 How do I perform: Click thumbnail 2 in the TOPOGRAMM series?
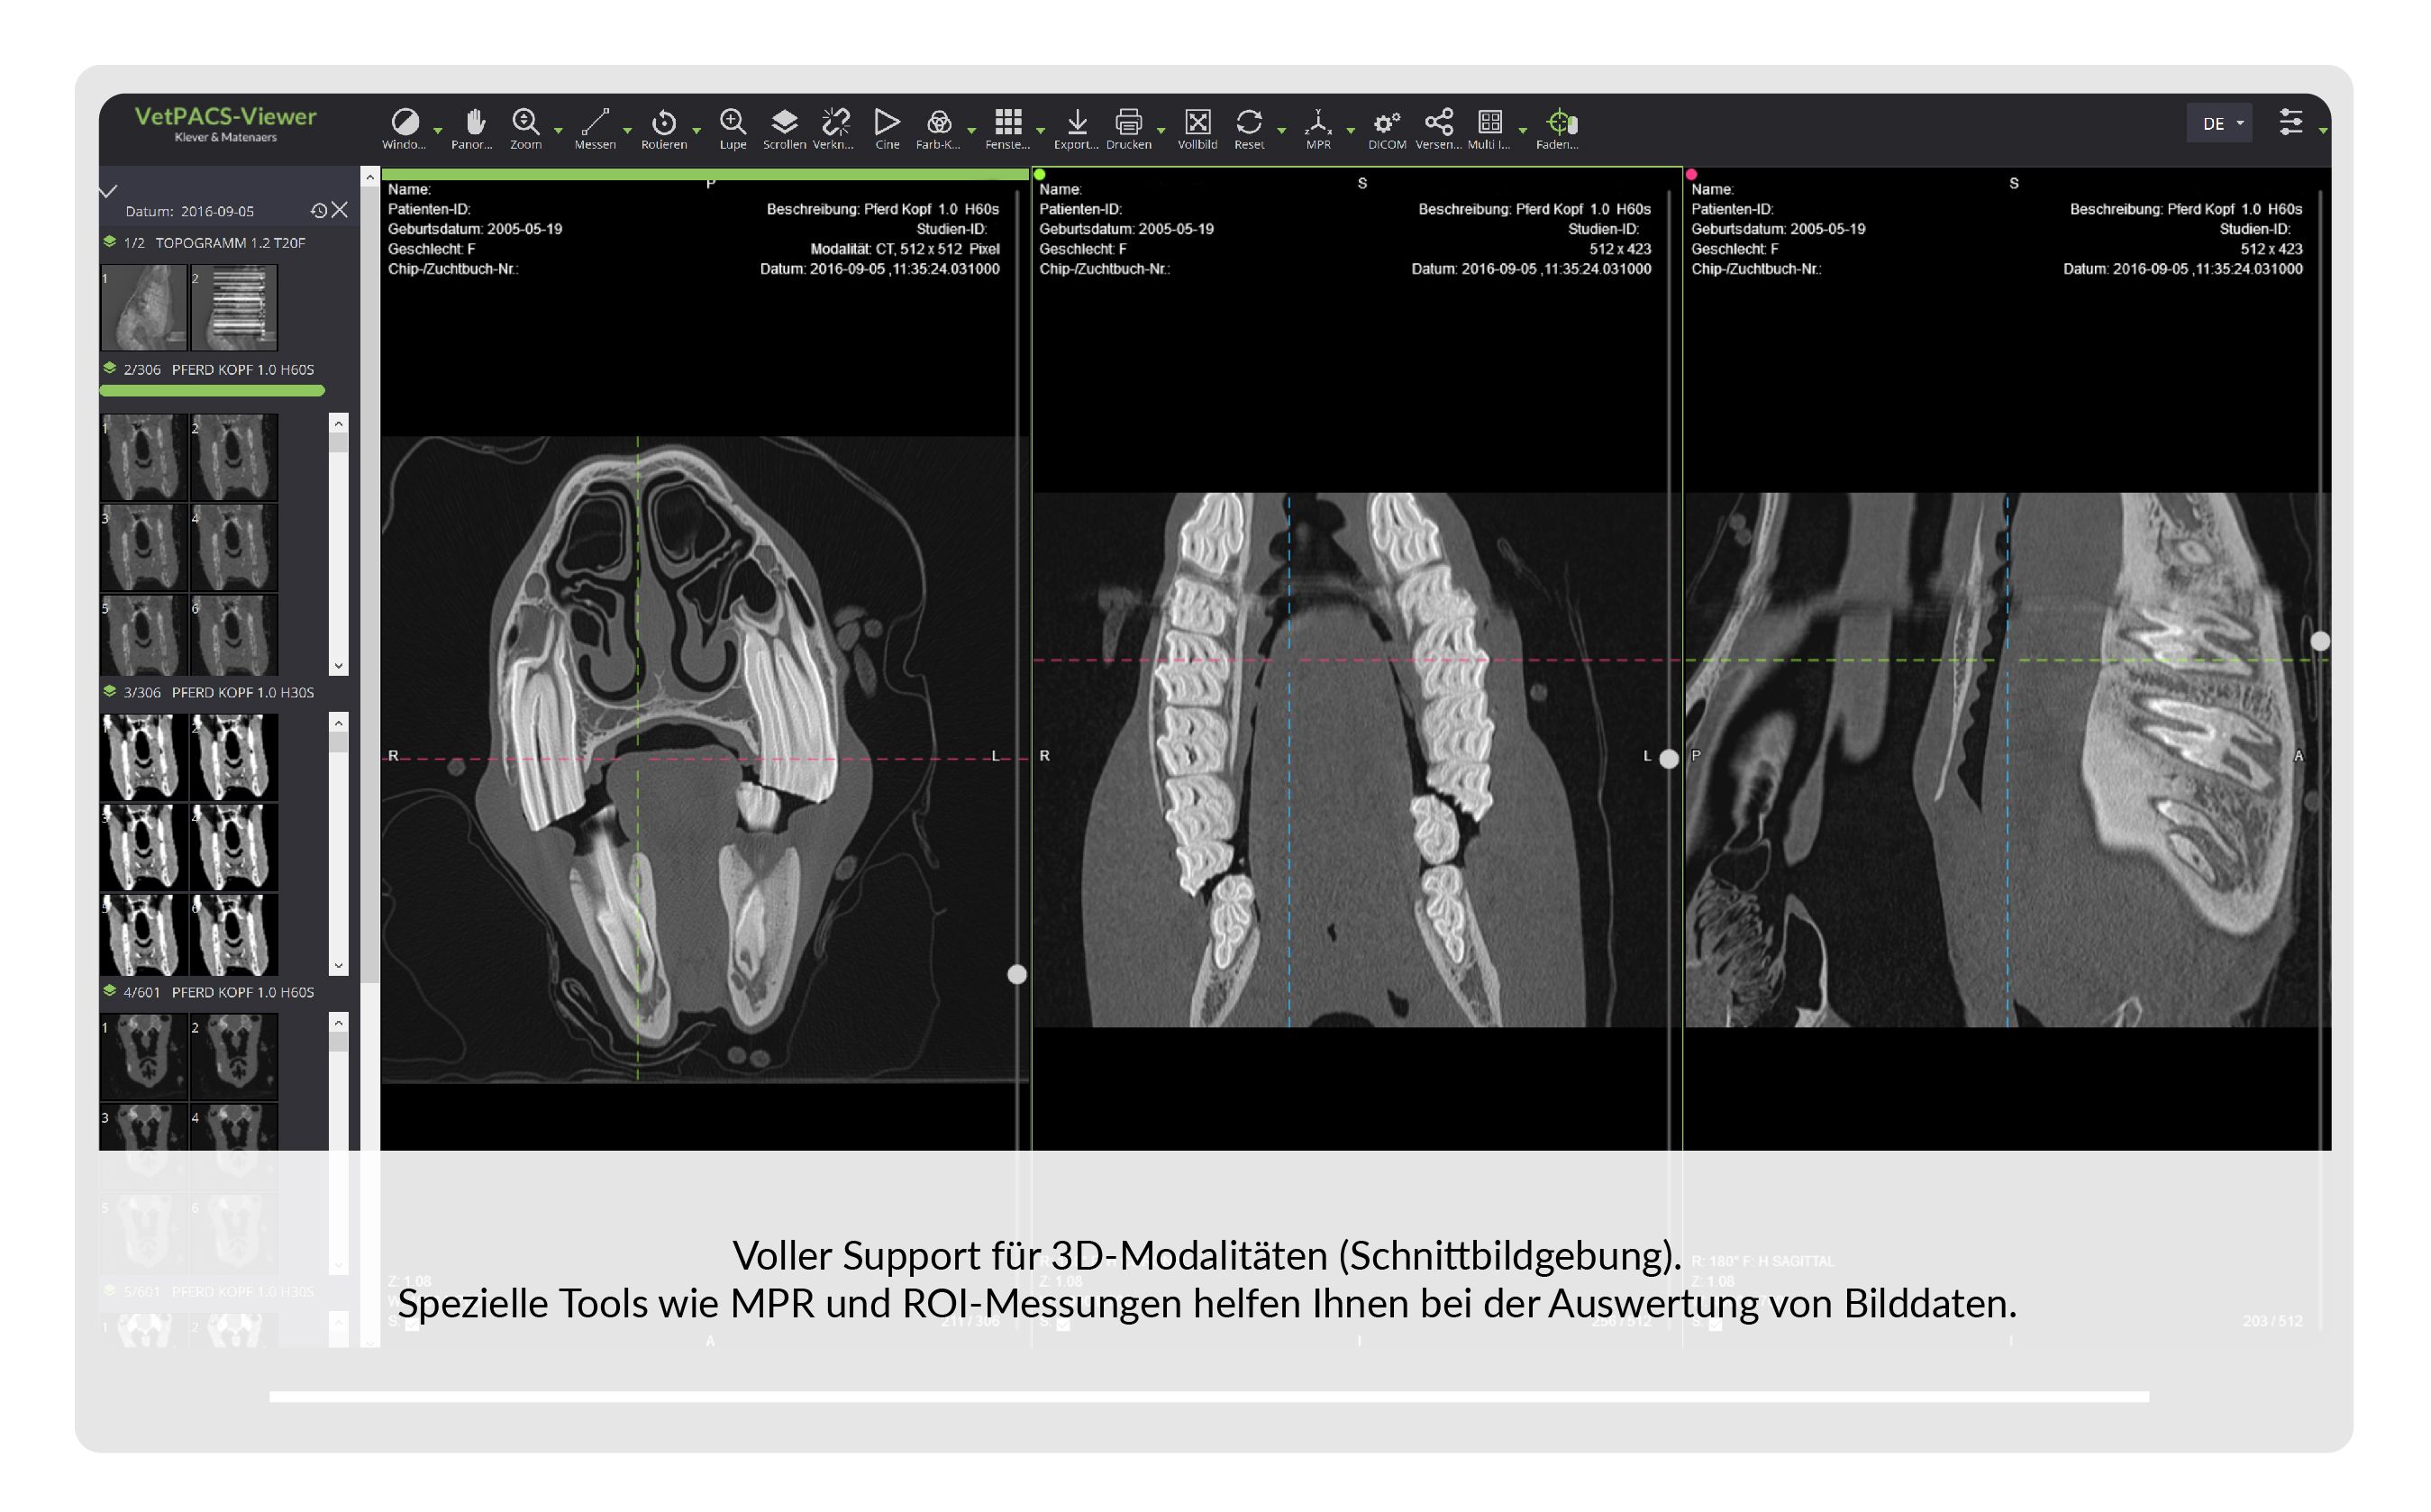239,307
